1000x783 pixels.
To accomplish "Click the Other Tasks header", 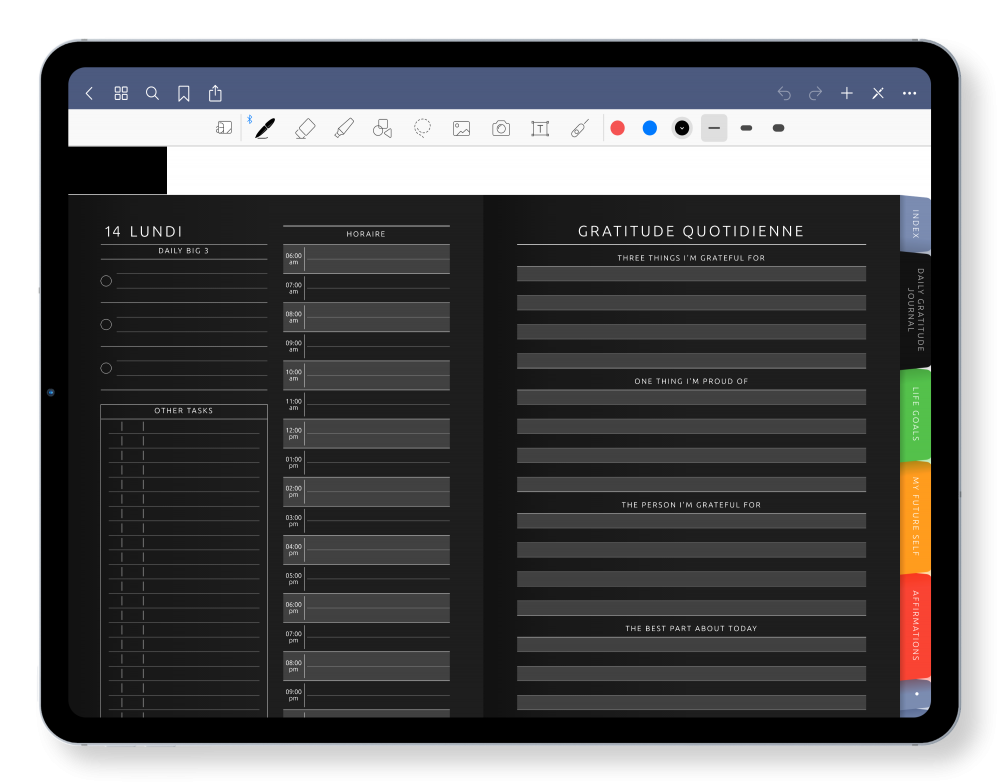I will pyautogui.click(x=184, y=411).
